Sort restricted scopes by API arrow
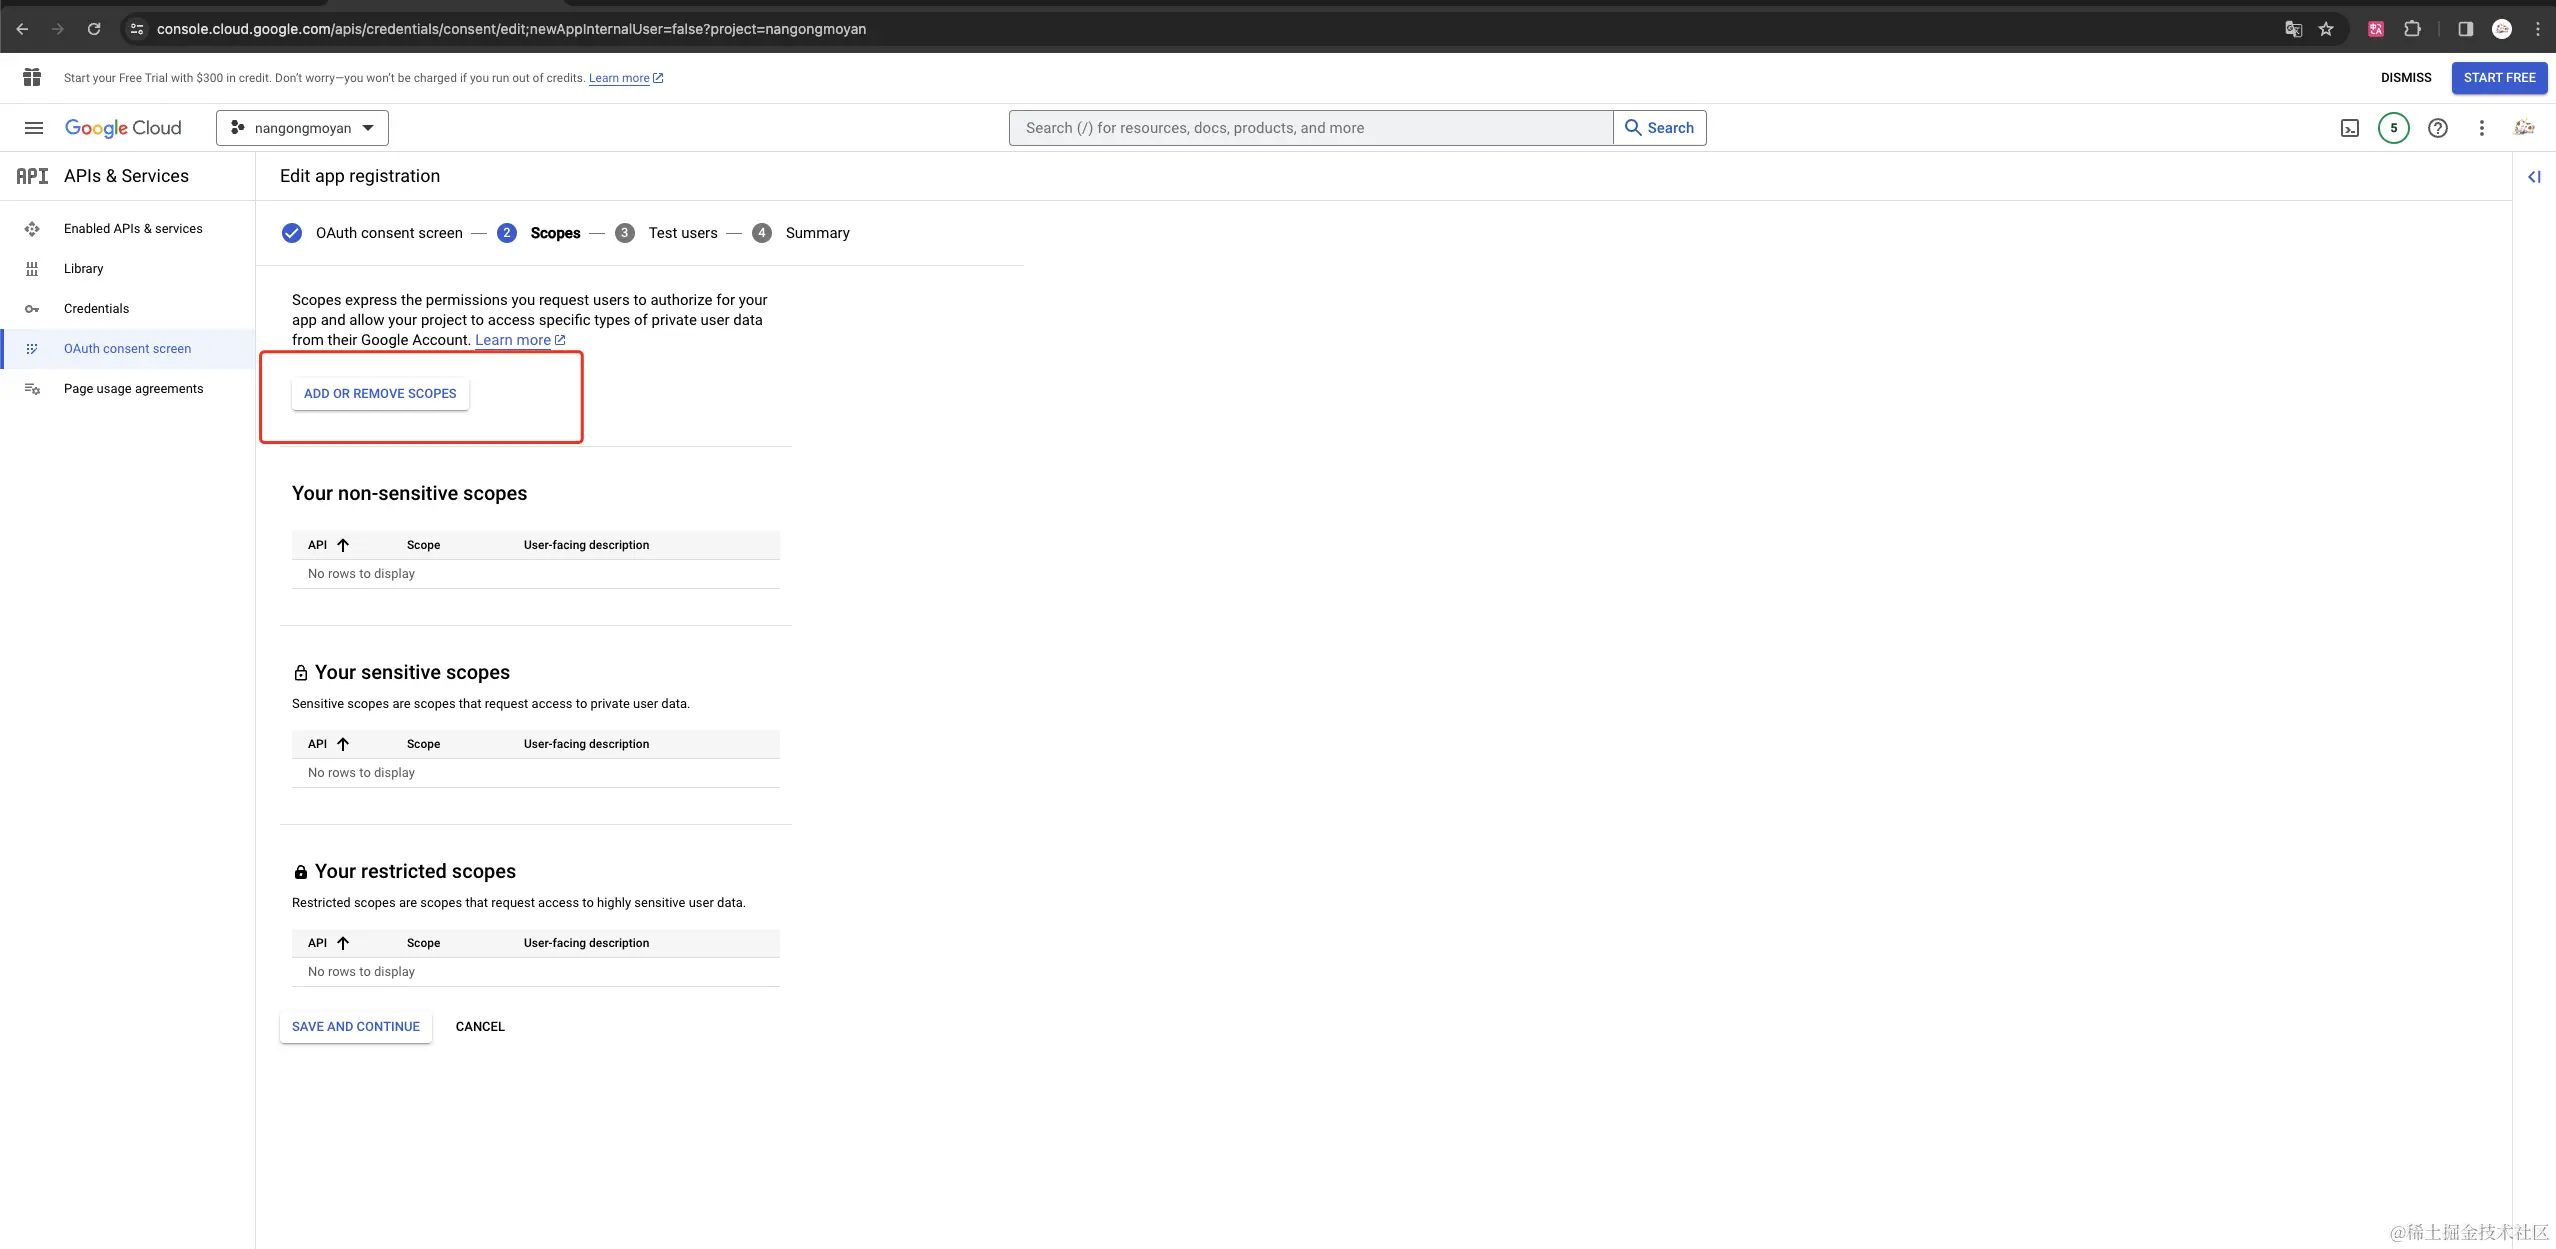Image resolution: width=2556 pixels, height=1249 pixels. pyautogui.click(x=343, y=943)
